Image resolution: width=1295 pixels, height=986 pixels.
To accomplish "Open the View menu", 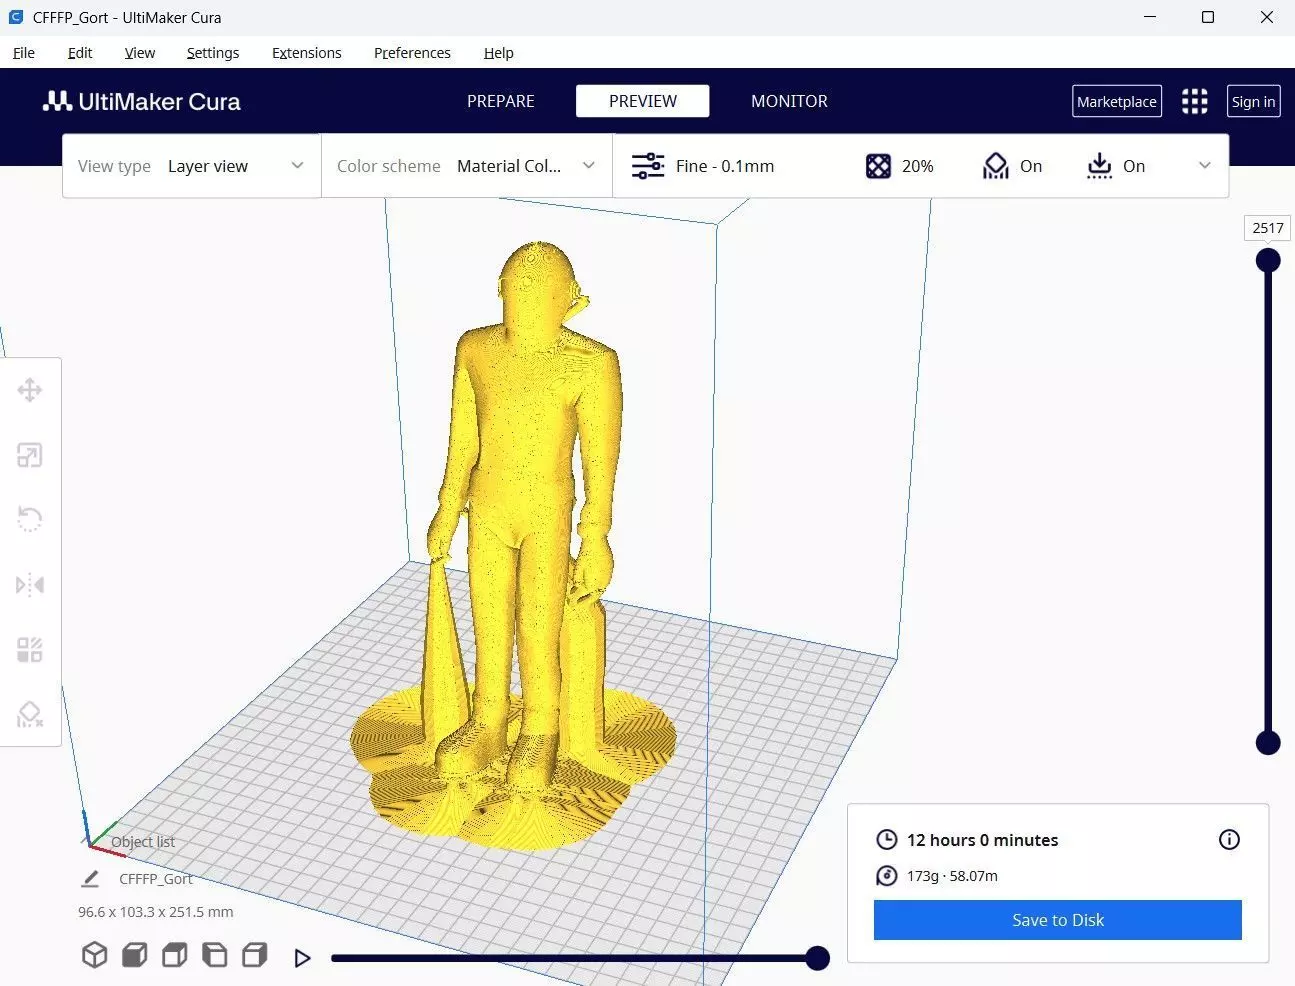I will (x=140, y=53).
